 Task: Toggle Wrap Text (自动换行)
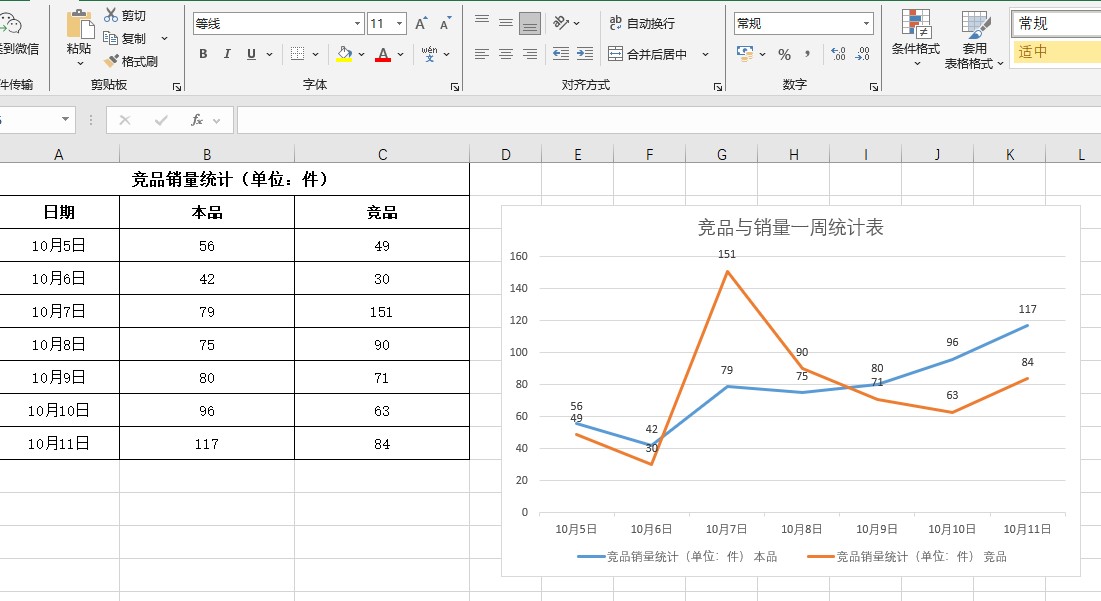pyautogui.click(x=642, y=23)
